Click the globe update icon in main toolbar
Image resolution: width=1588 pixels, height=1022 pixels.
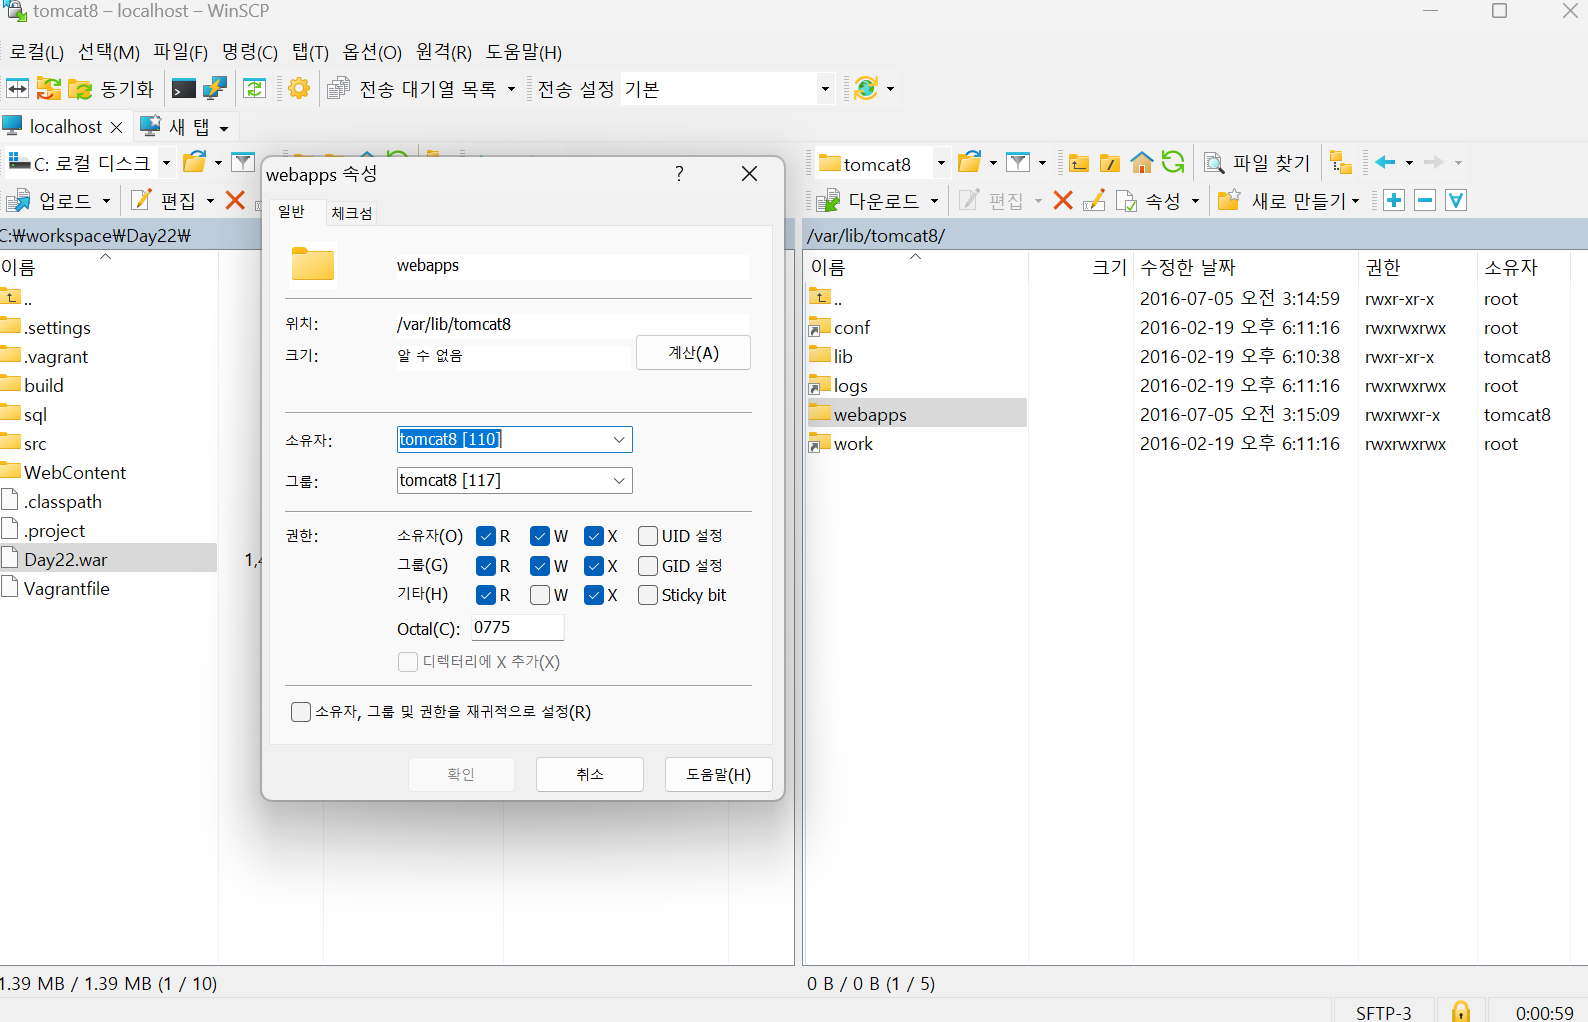click(866, 89)
